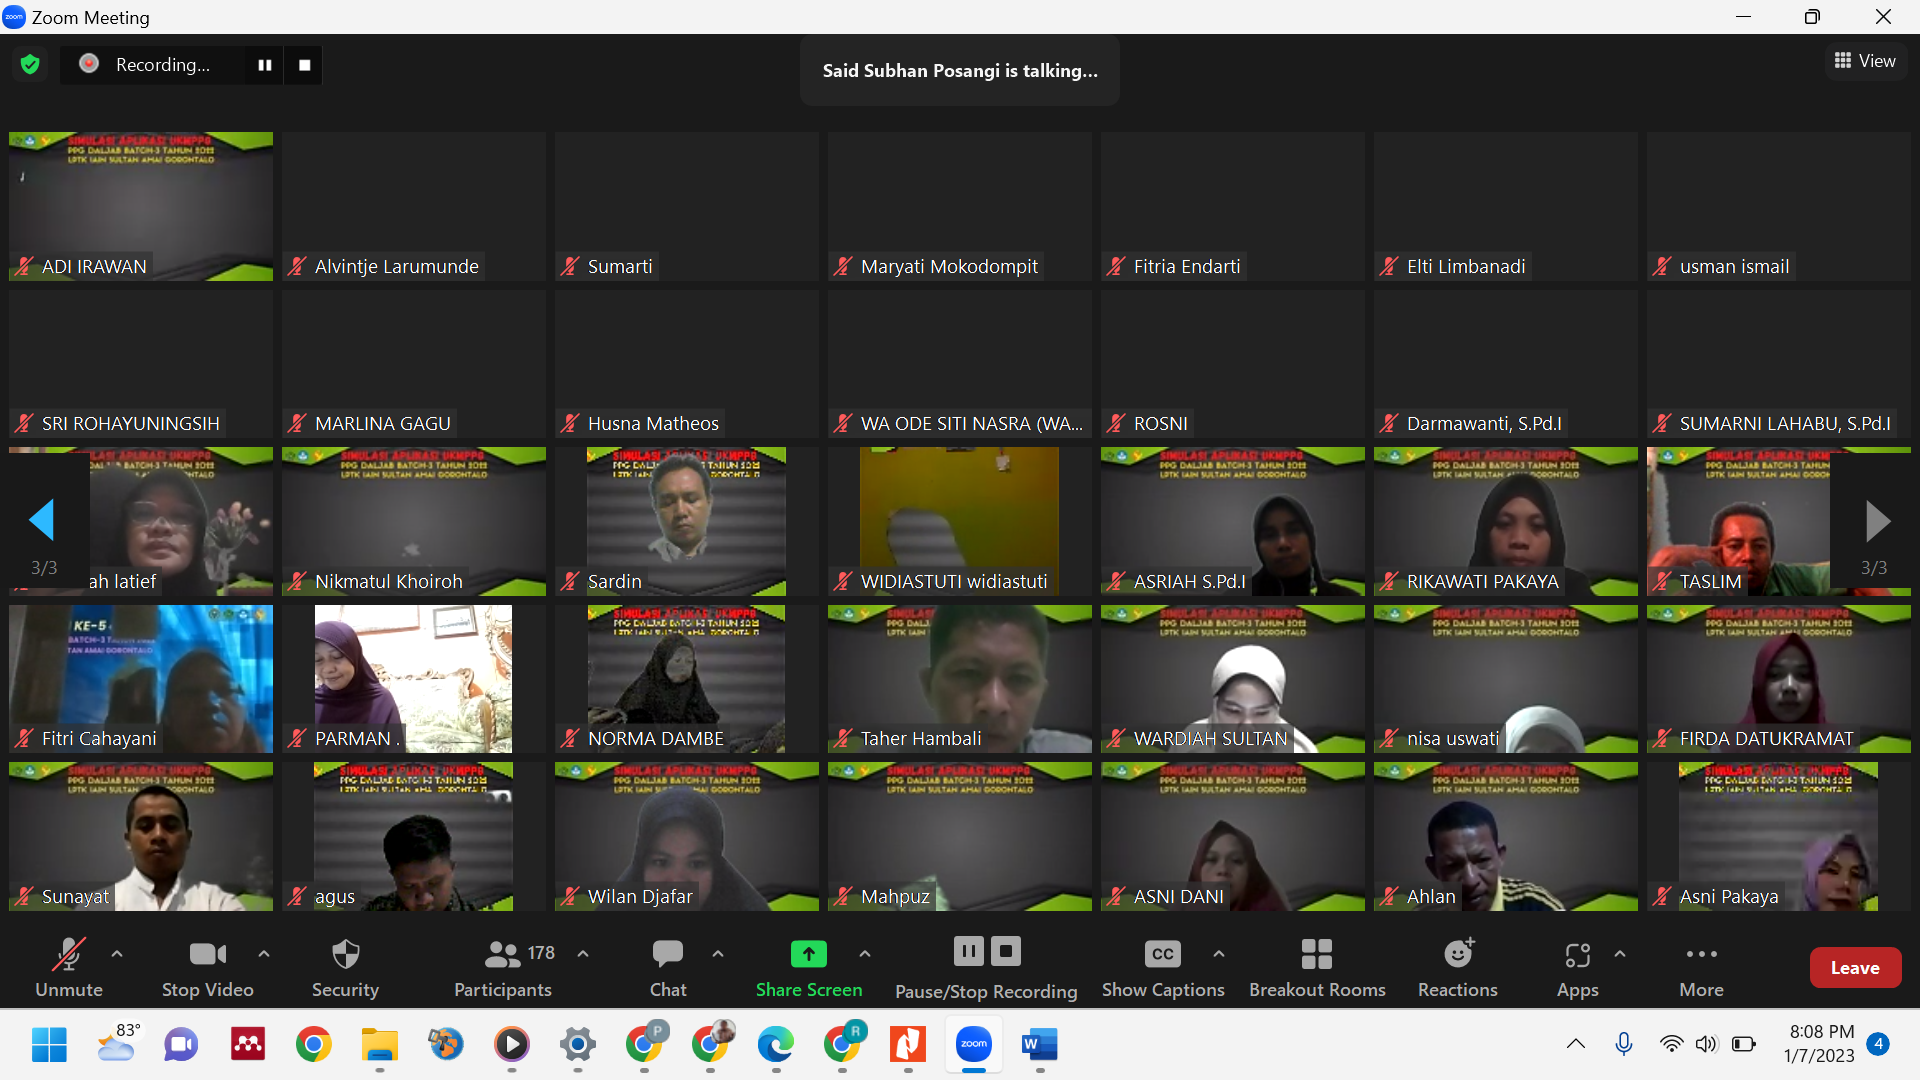Expand video options arrow next to Stop Video
Screen dimensions: 1920x1080
(x=264, y=954)
